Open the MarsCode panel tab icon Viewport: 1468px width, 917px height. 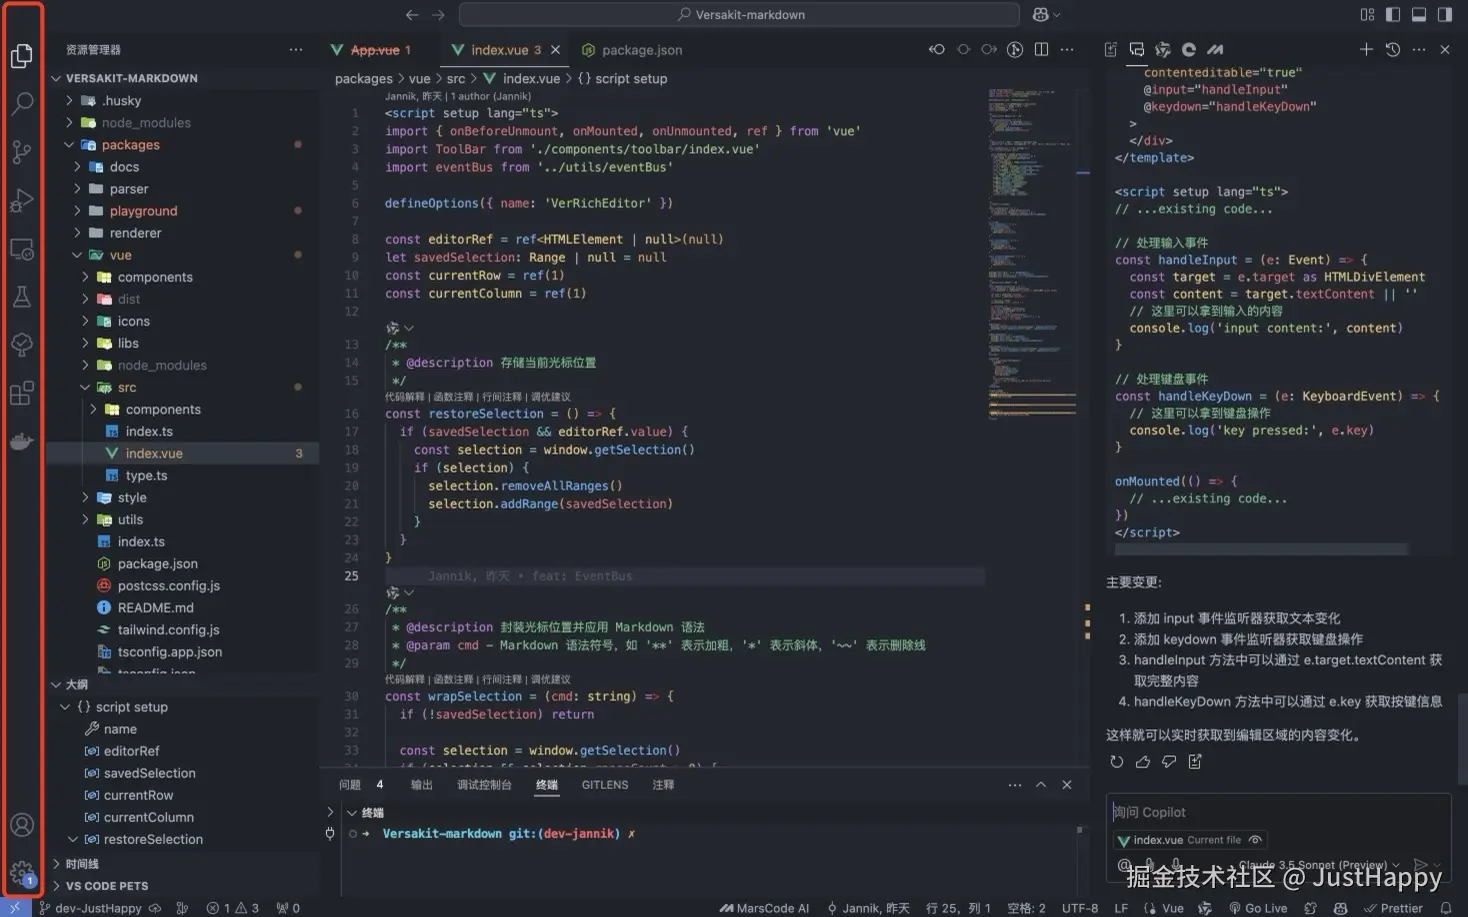1215,49
